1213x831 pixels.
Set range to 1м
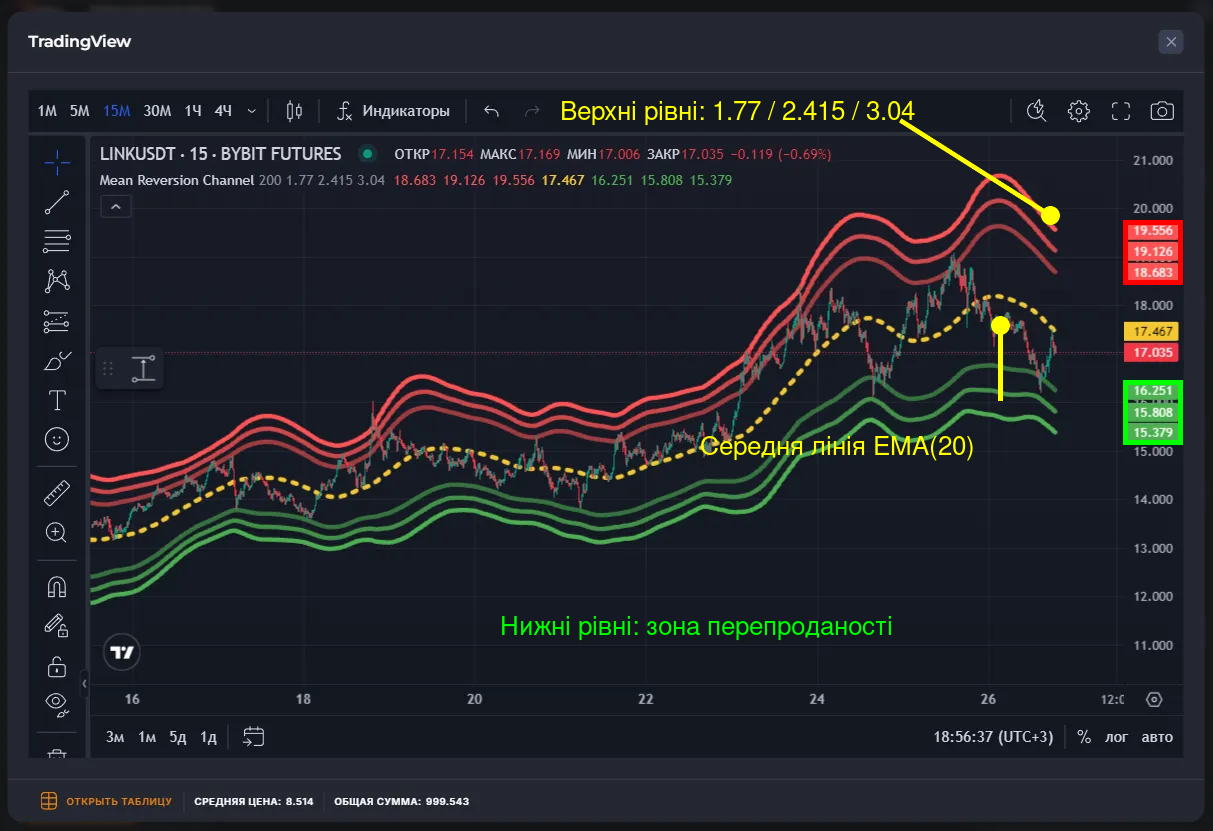pyautogui.click(x=147, y=737)
